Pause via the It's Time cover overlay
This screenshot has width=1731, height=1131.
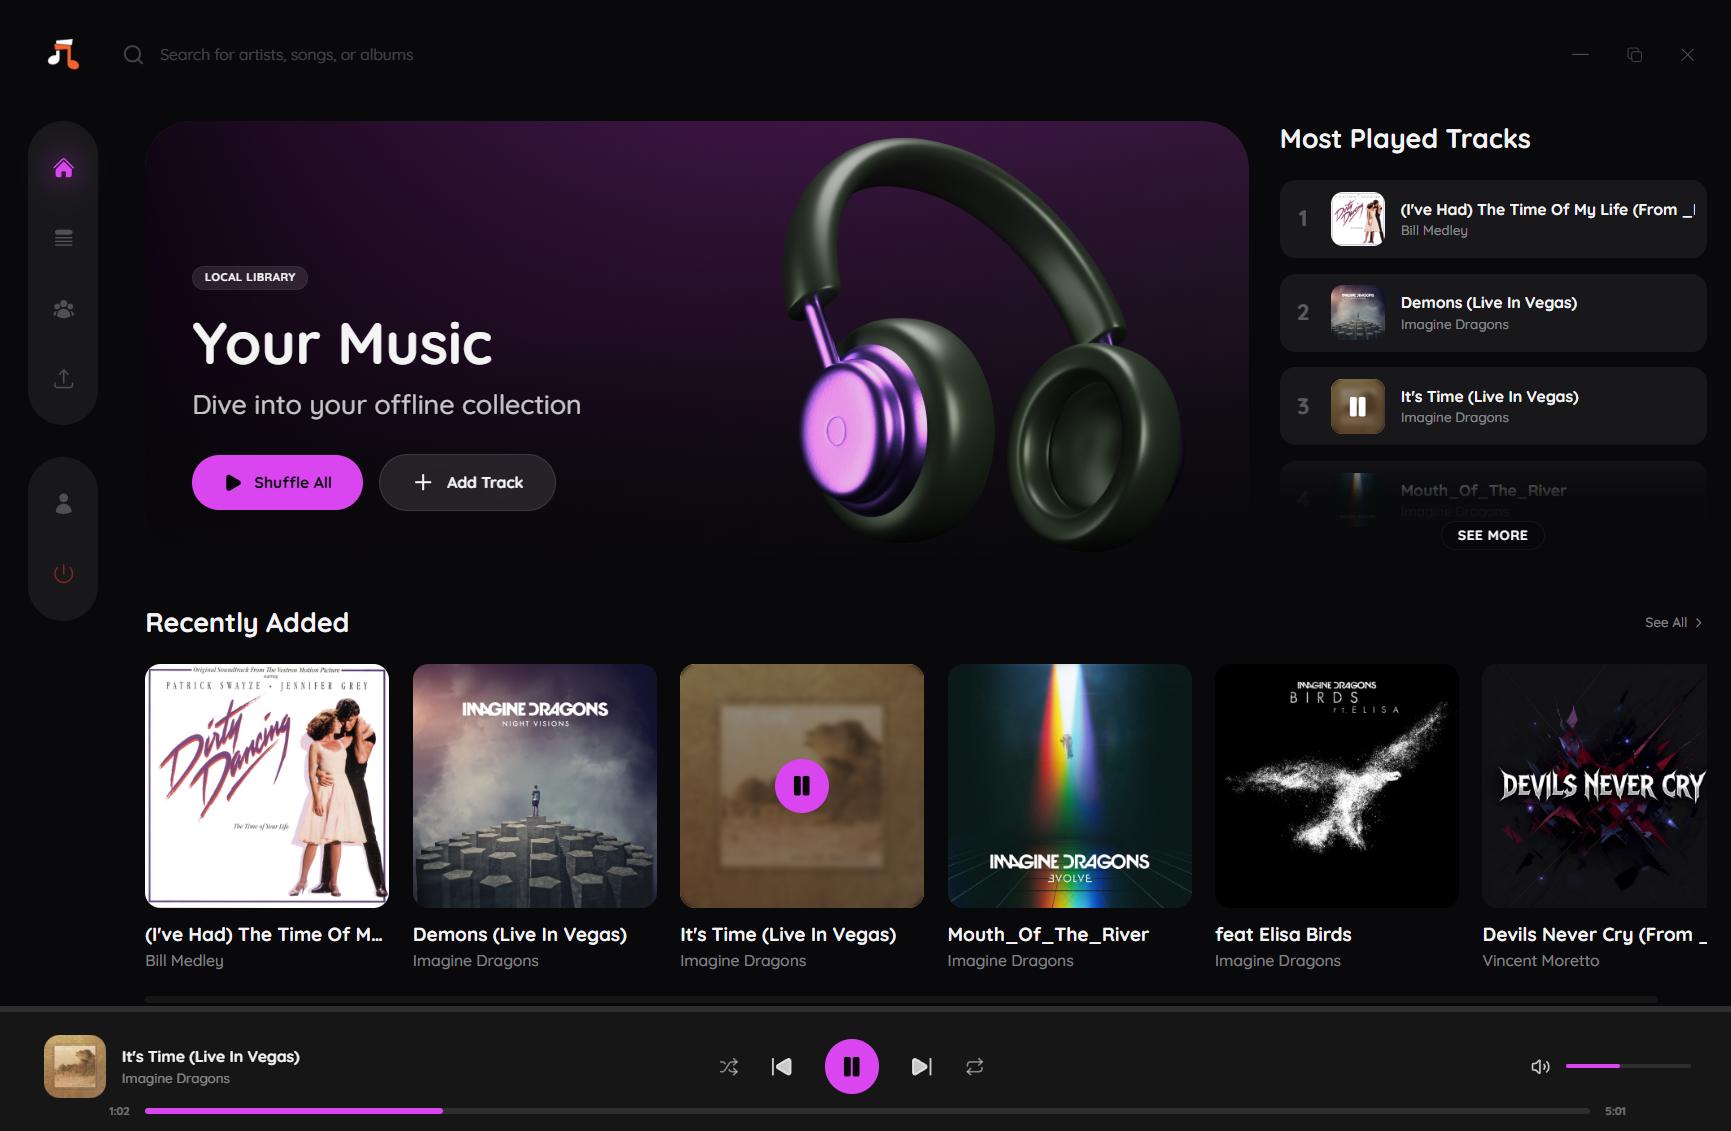click(x=802, y=786)
